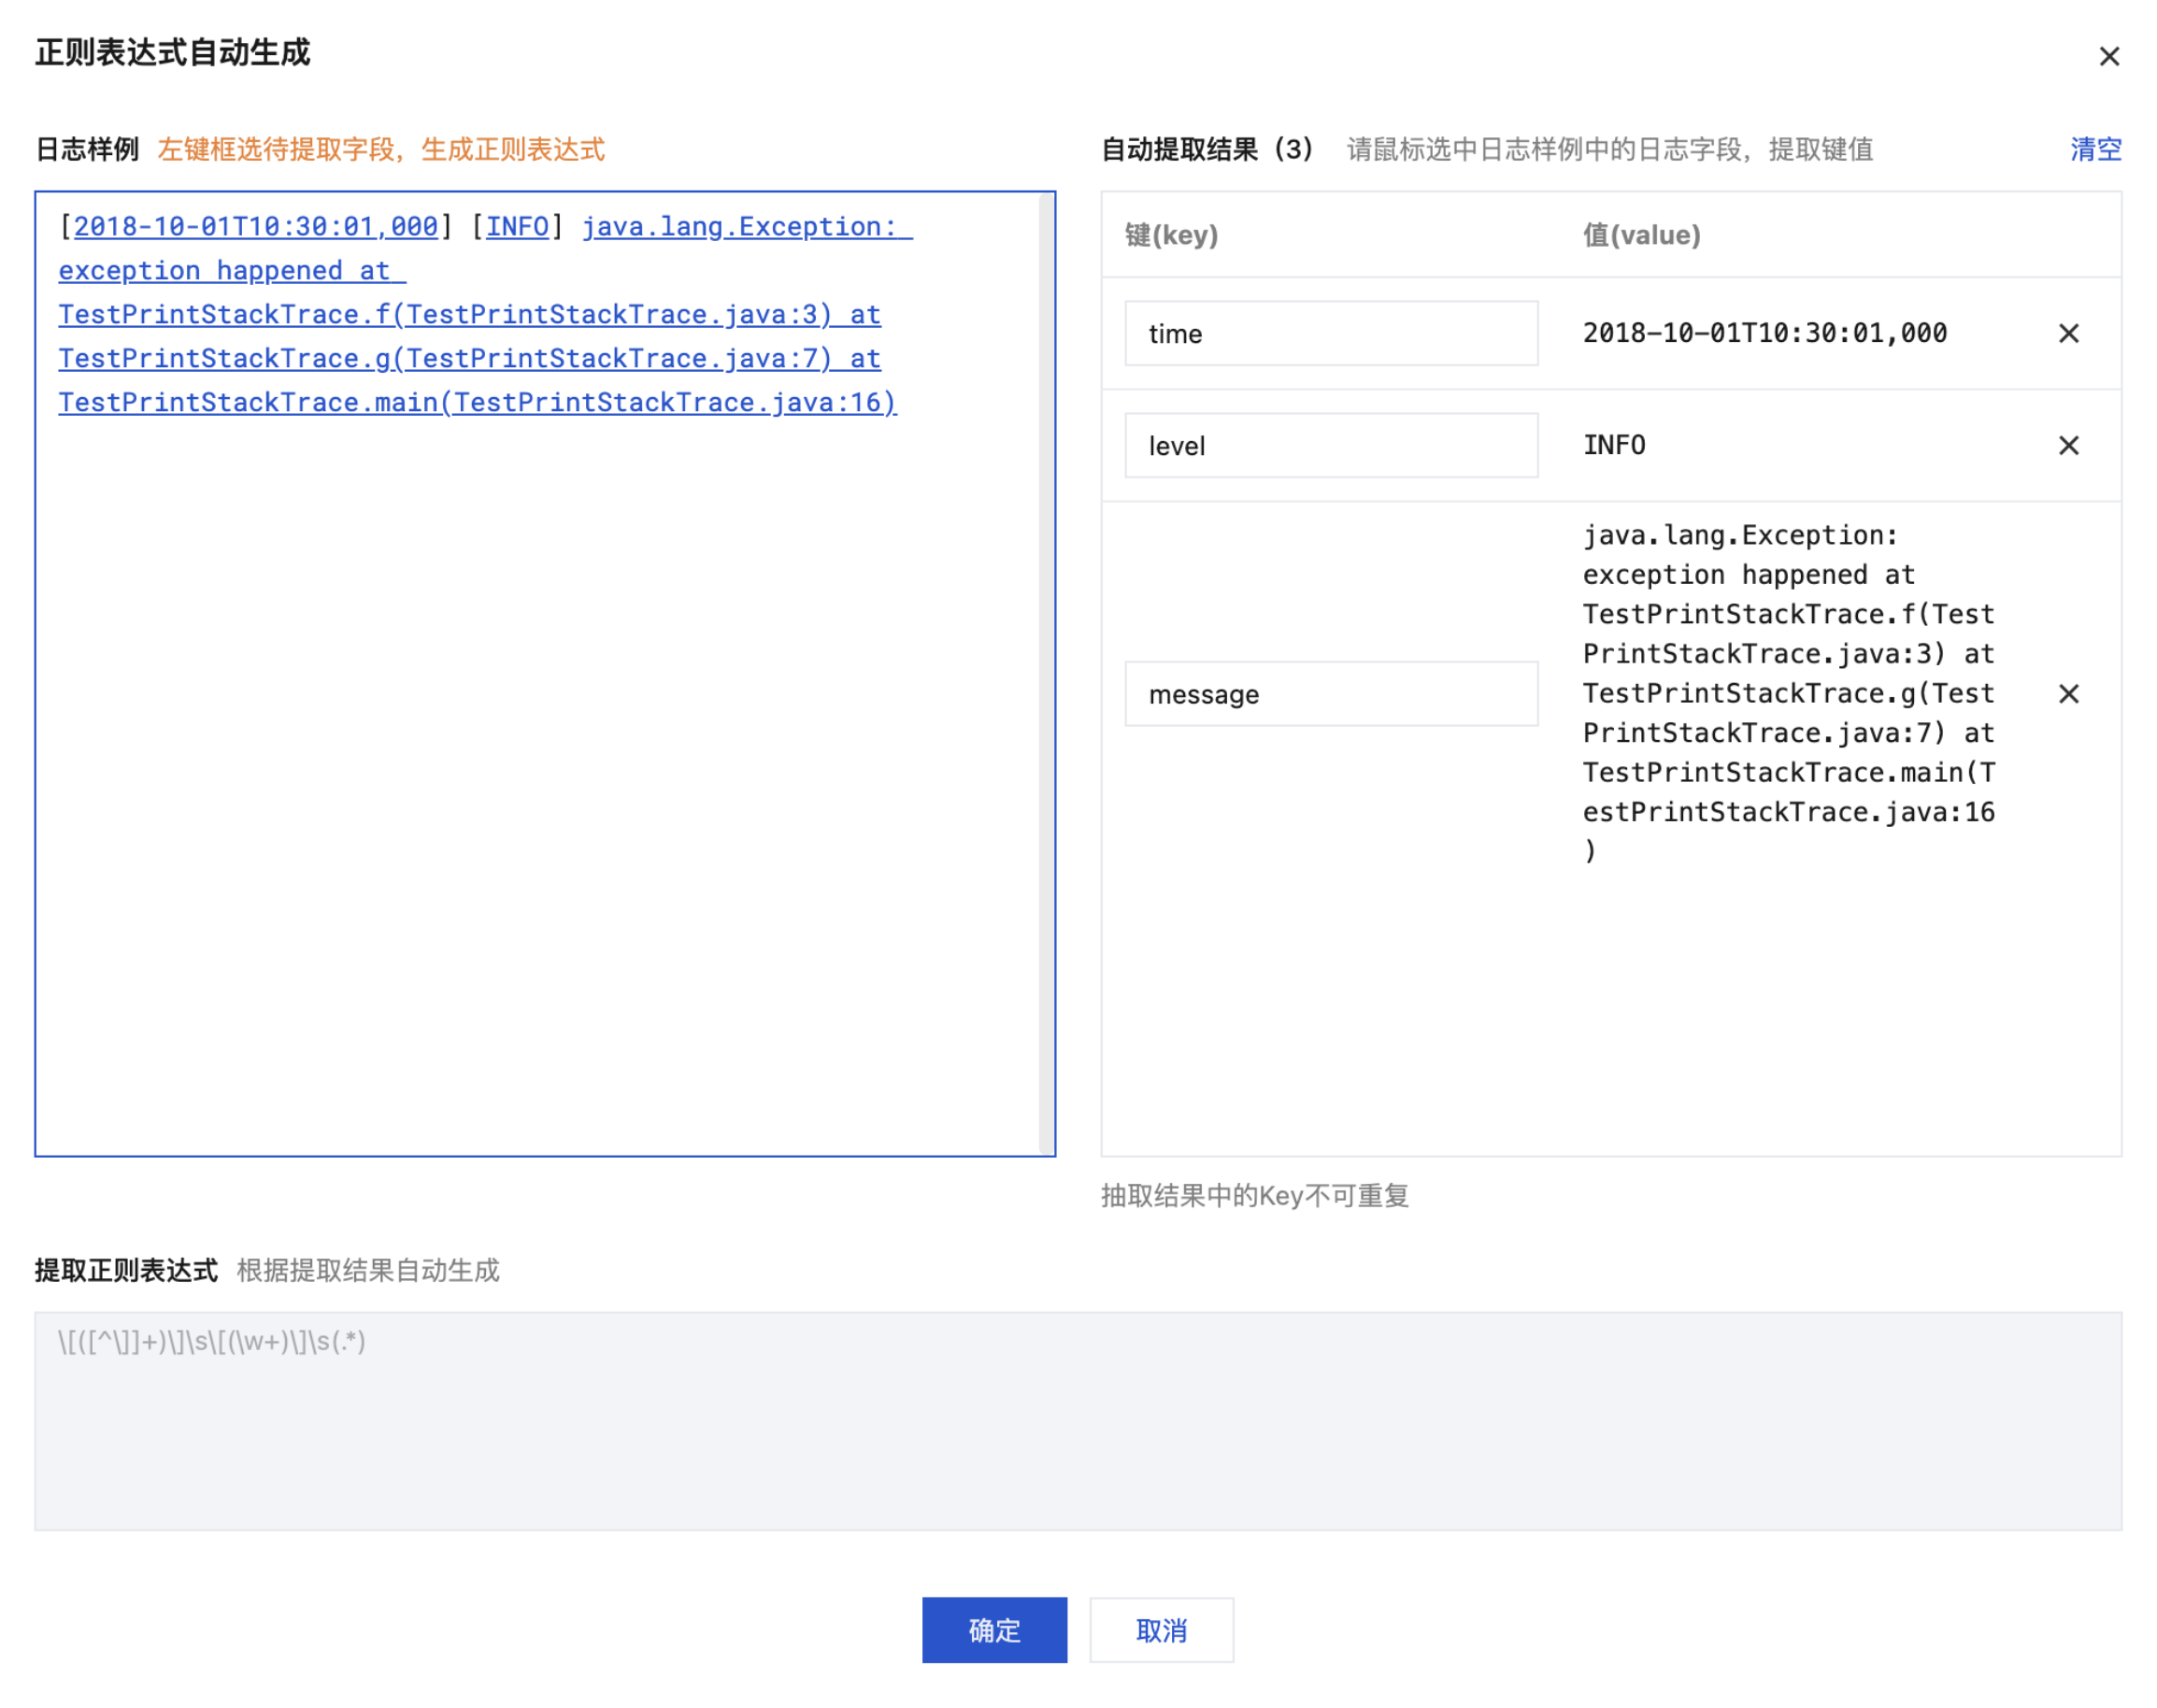
Task: Remove the time key-value row
Action: (2068, 333)
